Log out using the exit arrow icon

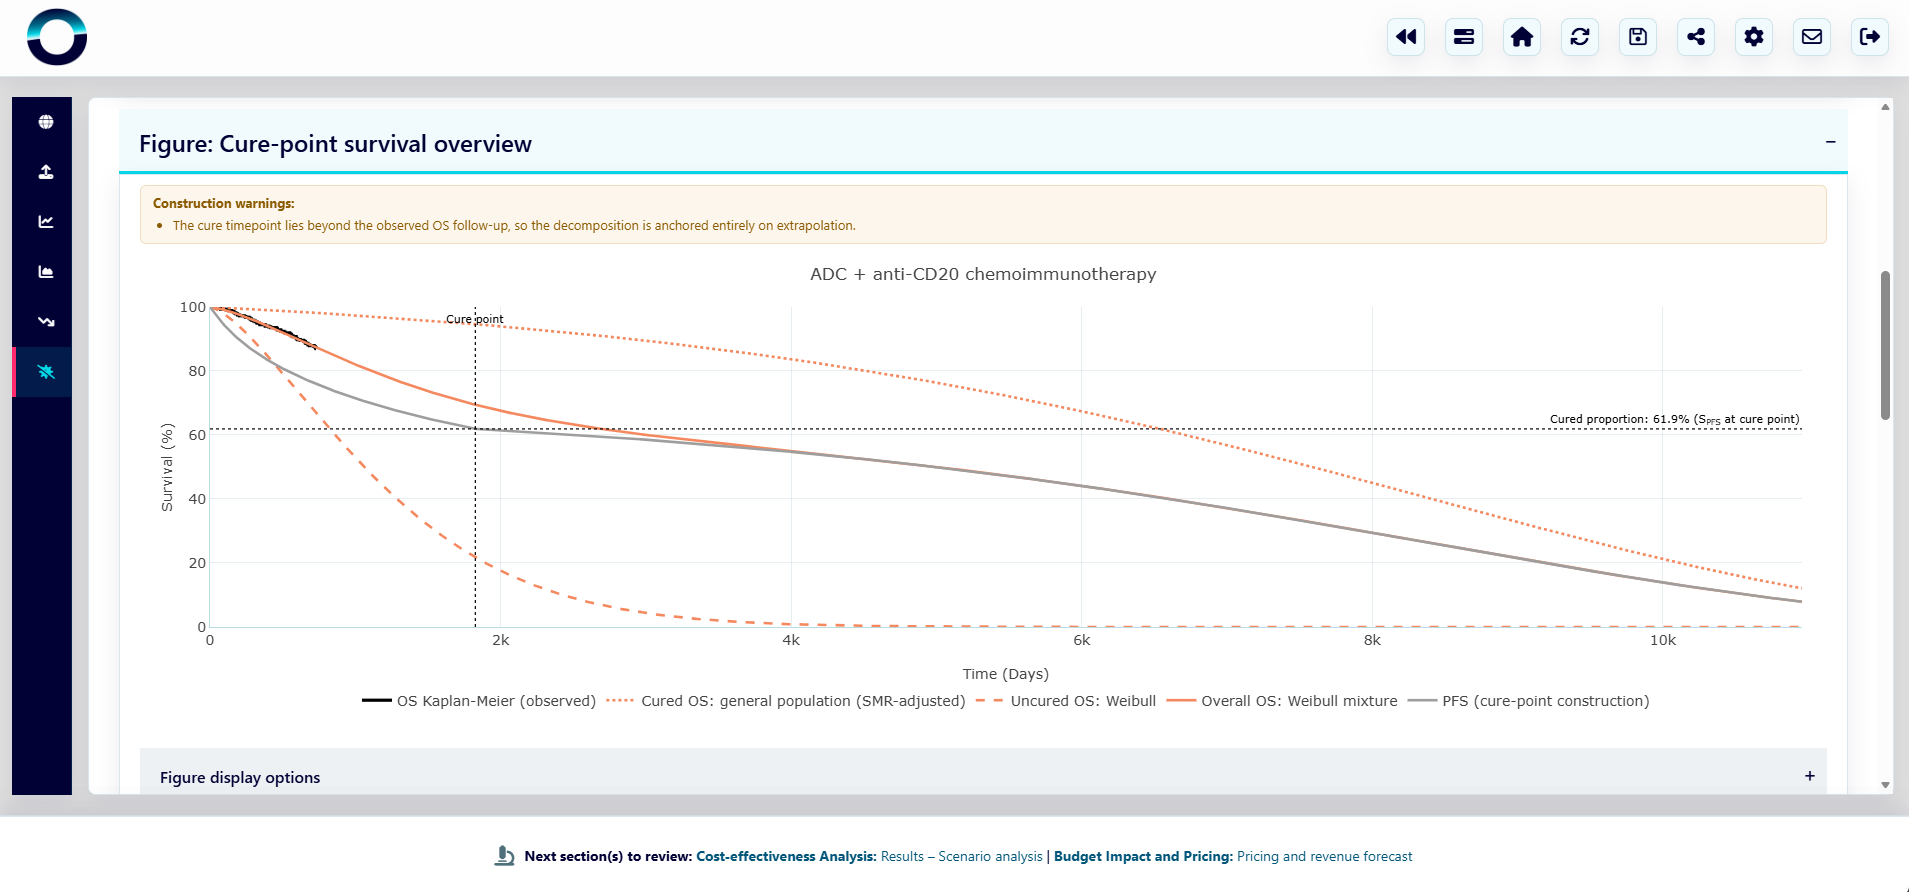[1870, 37]
